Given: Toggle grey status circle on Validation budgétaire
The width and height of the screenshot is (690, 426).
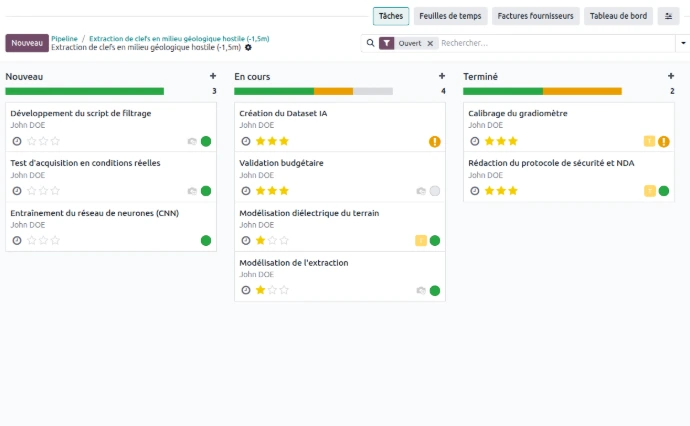Looking at the screenshot, I should pyautogui.click(x=435, y=191).
